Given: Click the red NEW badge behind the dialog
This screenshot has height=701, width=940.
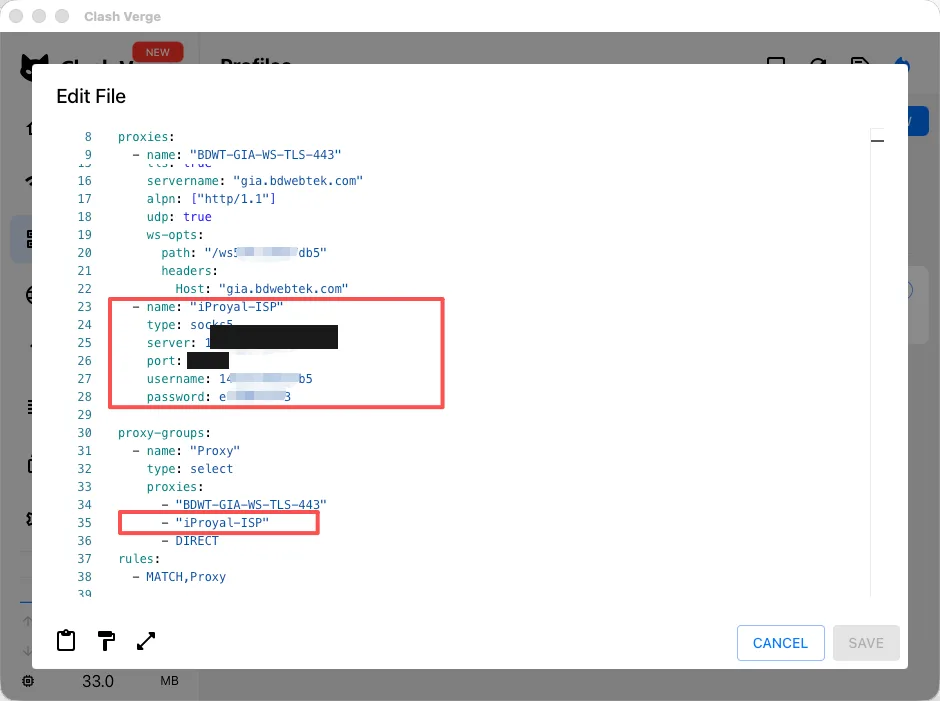Looking at the screenshot, I should click(x=158, y=52).
